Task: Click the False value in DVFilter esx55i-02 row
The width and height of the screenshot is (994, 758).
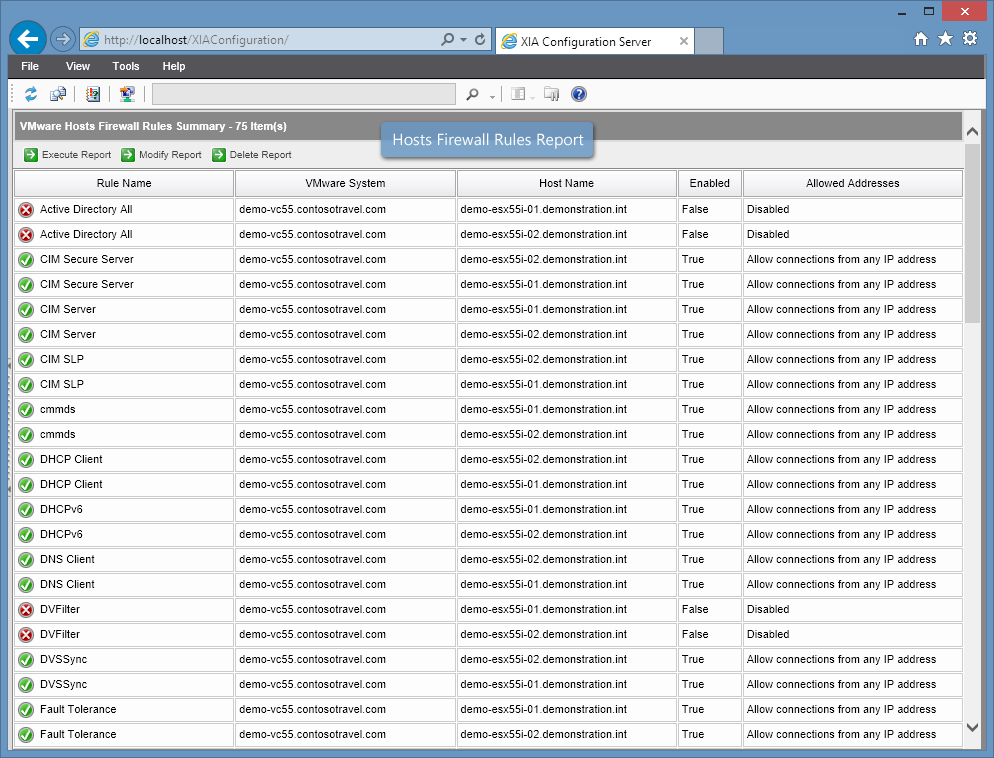Action: 695,634
